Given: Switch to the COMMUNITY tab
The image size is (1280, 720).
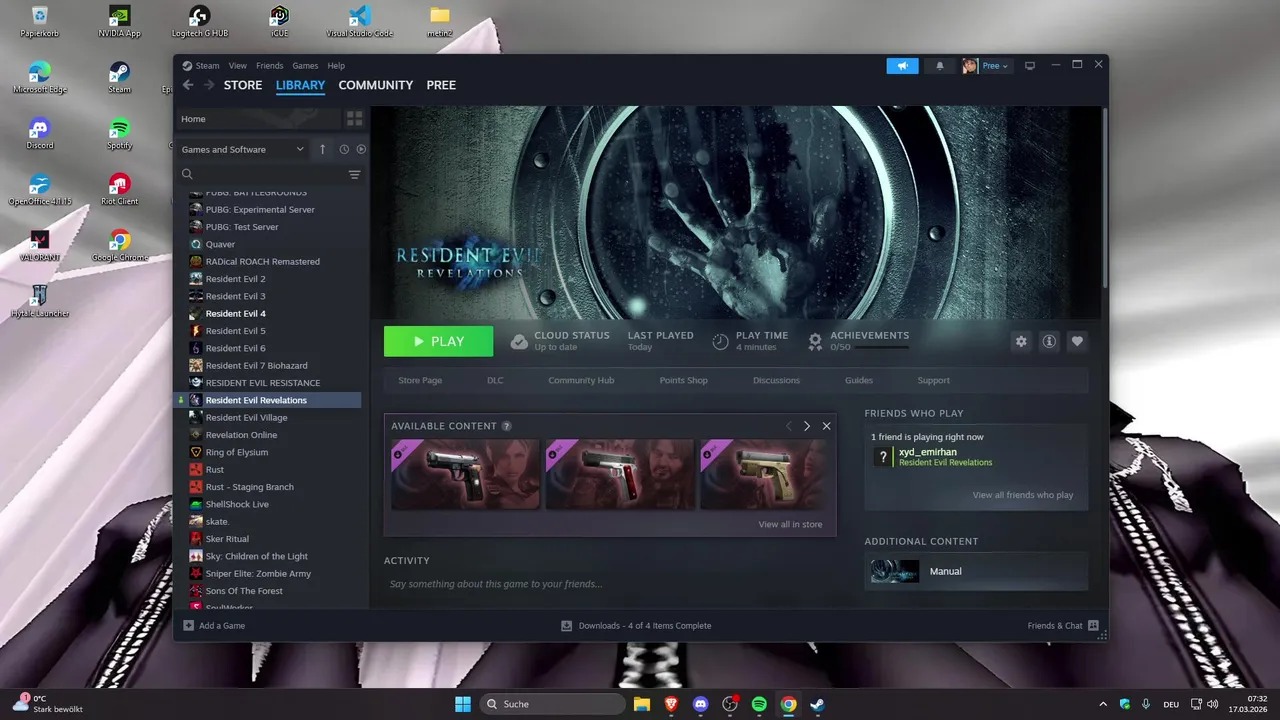Looking at the screenshot, I should (x=376, y=85).
